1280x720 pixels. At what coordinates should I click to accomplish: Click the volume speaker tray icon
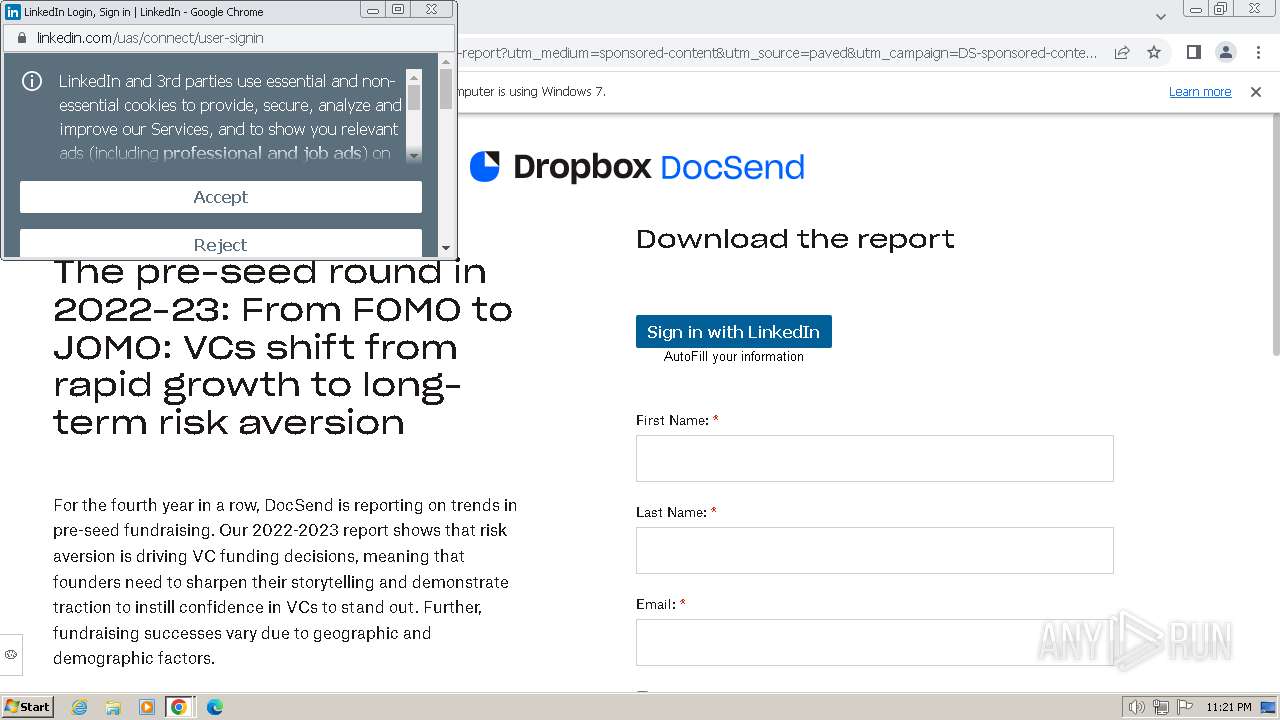pos(1136,707)
